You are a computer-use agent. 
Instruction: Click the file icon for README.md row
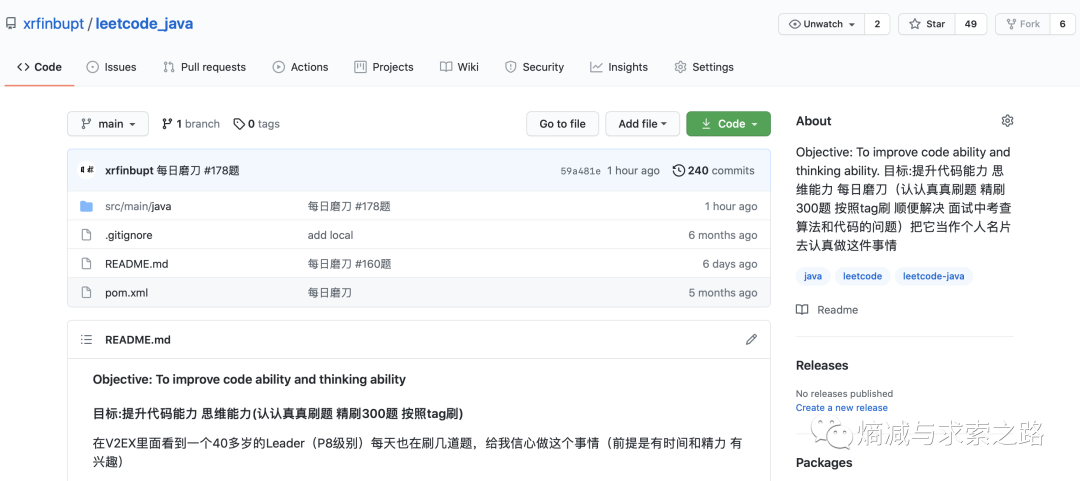click(86, 264)
